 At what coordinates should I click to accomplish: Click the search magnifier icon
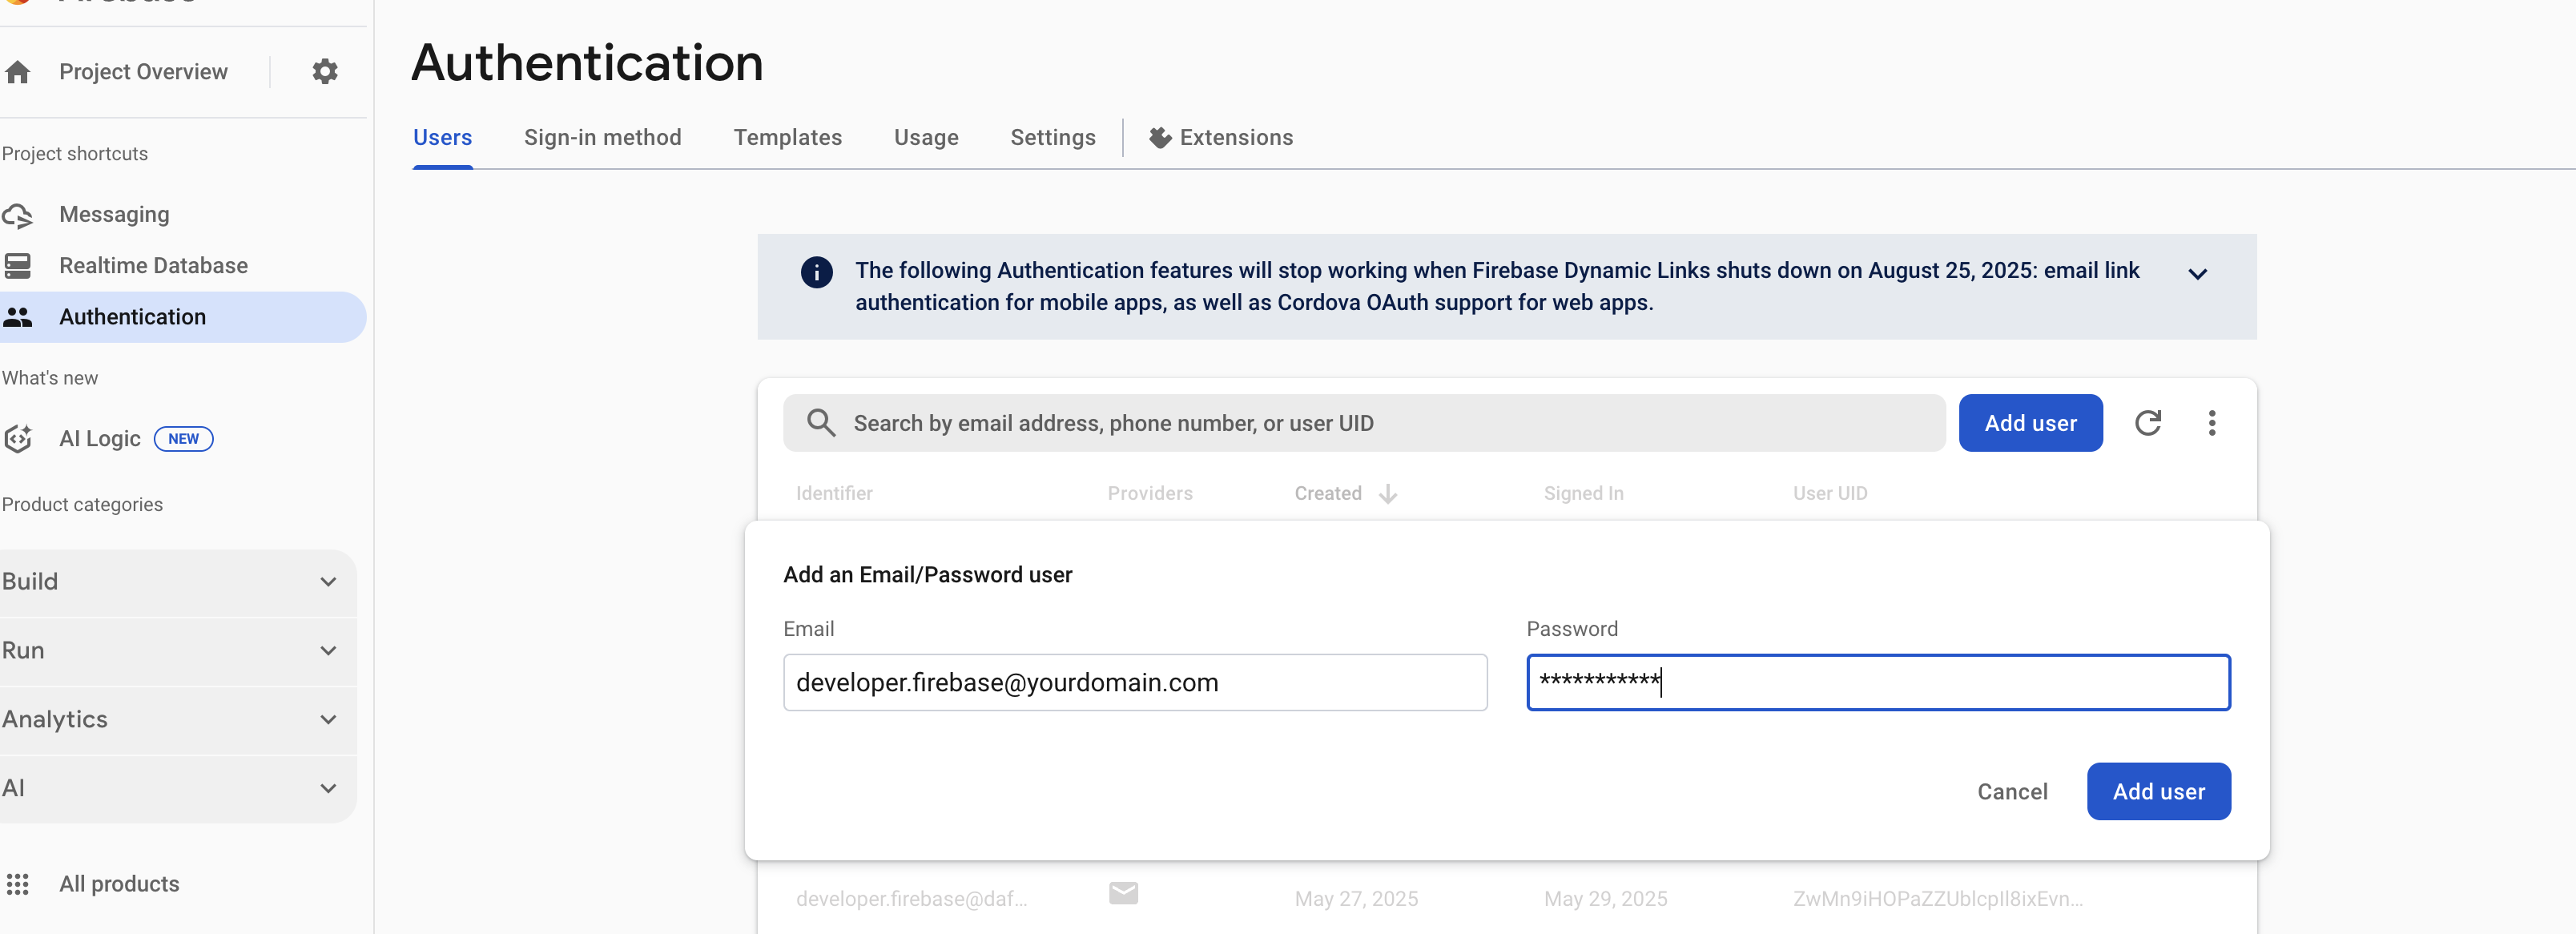[x=821, y=423]
